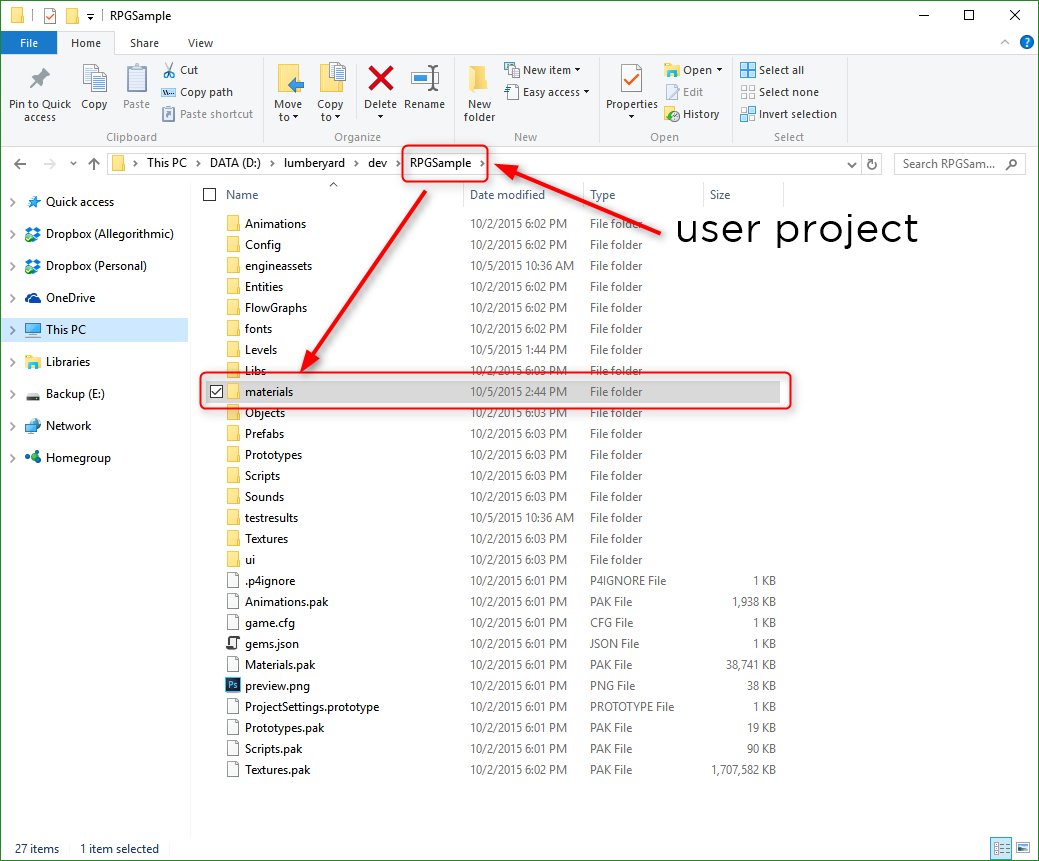Click lumberyard in address path

tap(314, 163)
